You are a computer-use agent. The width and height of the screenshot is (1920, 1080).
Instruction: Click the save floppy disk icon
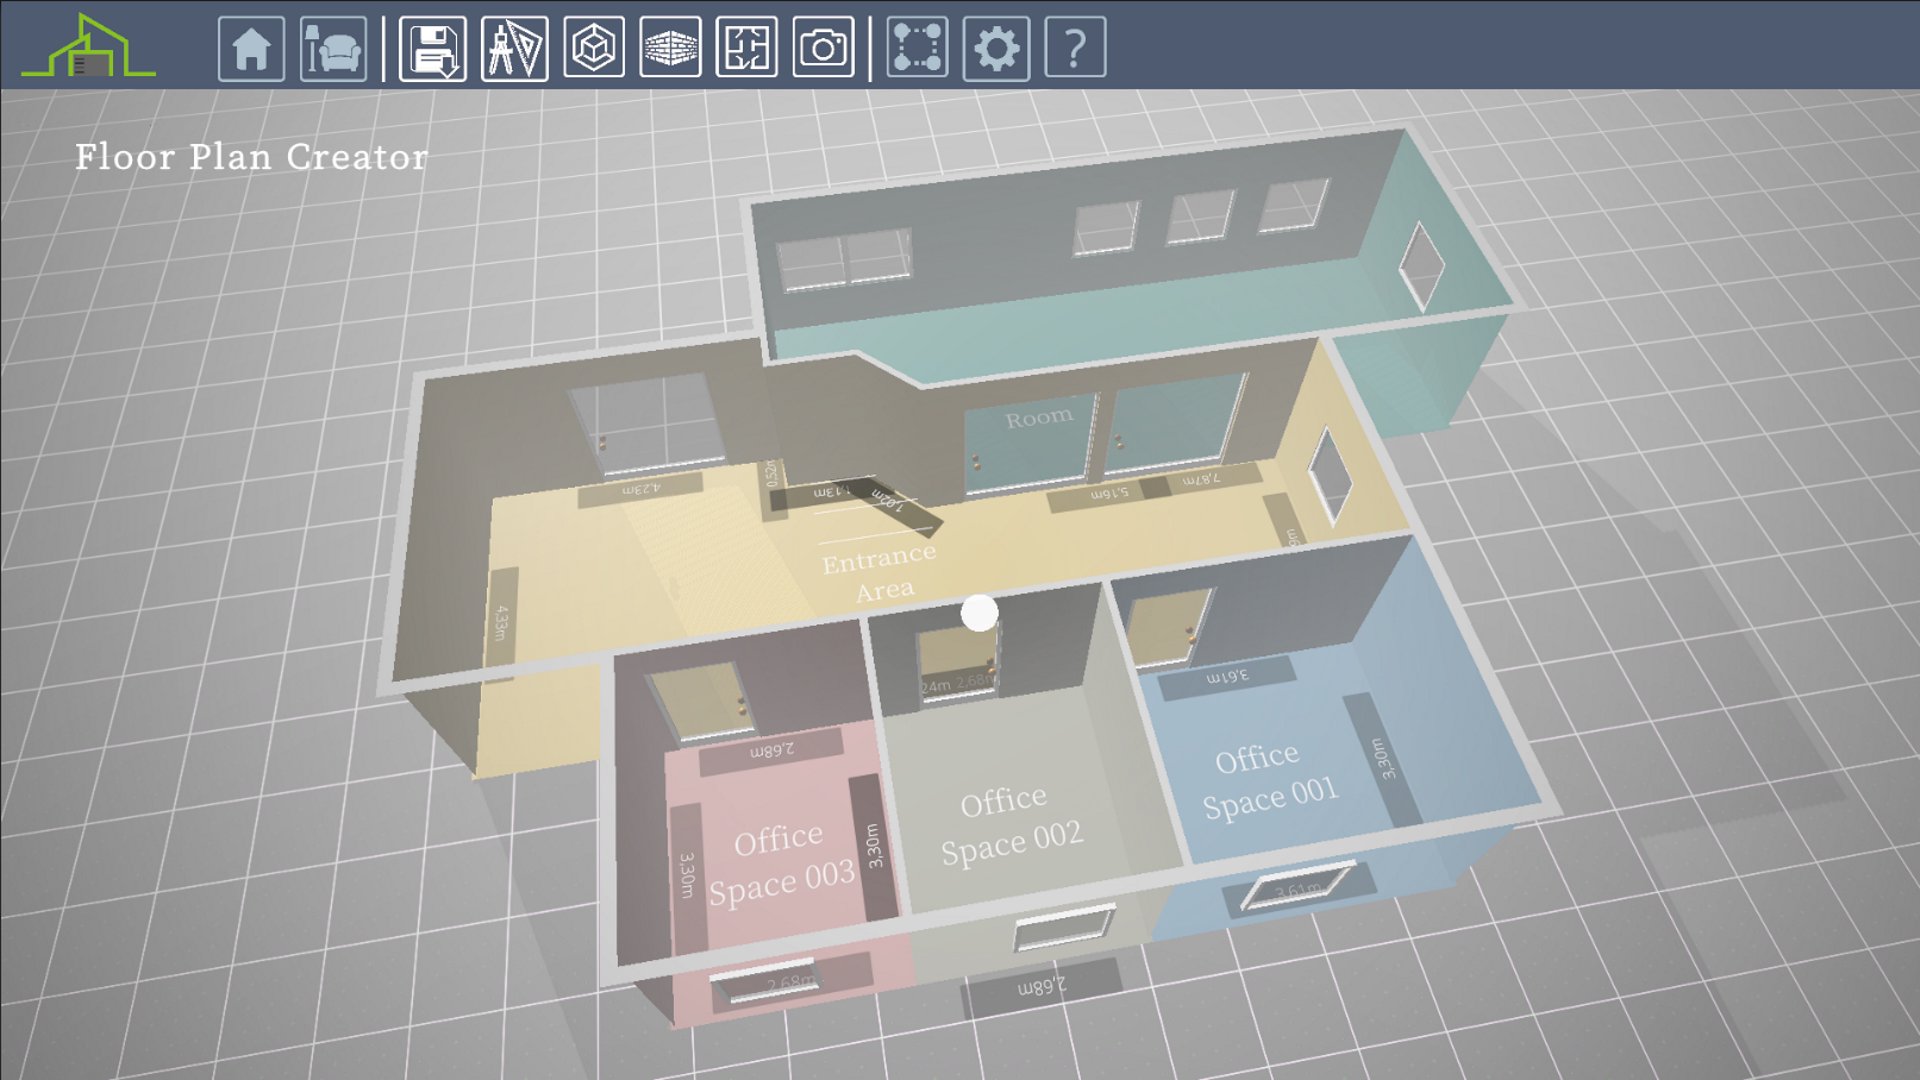tap(433, 48)
